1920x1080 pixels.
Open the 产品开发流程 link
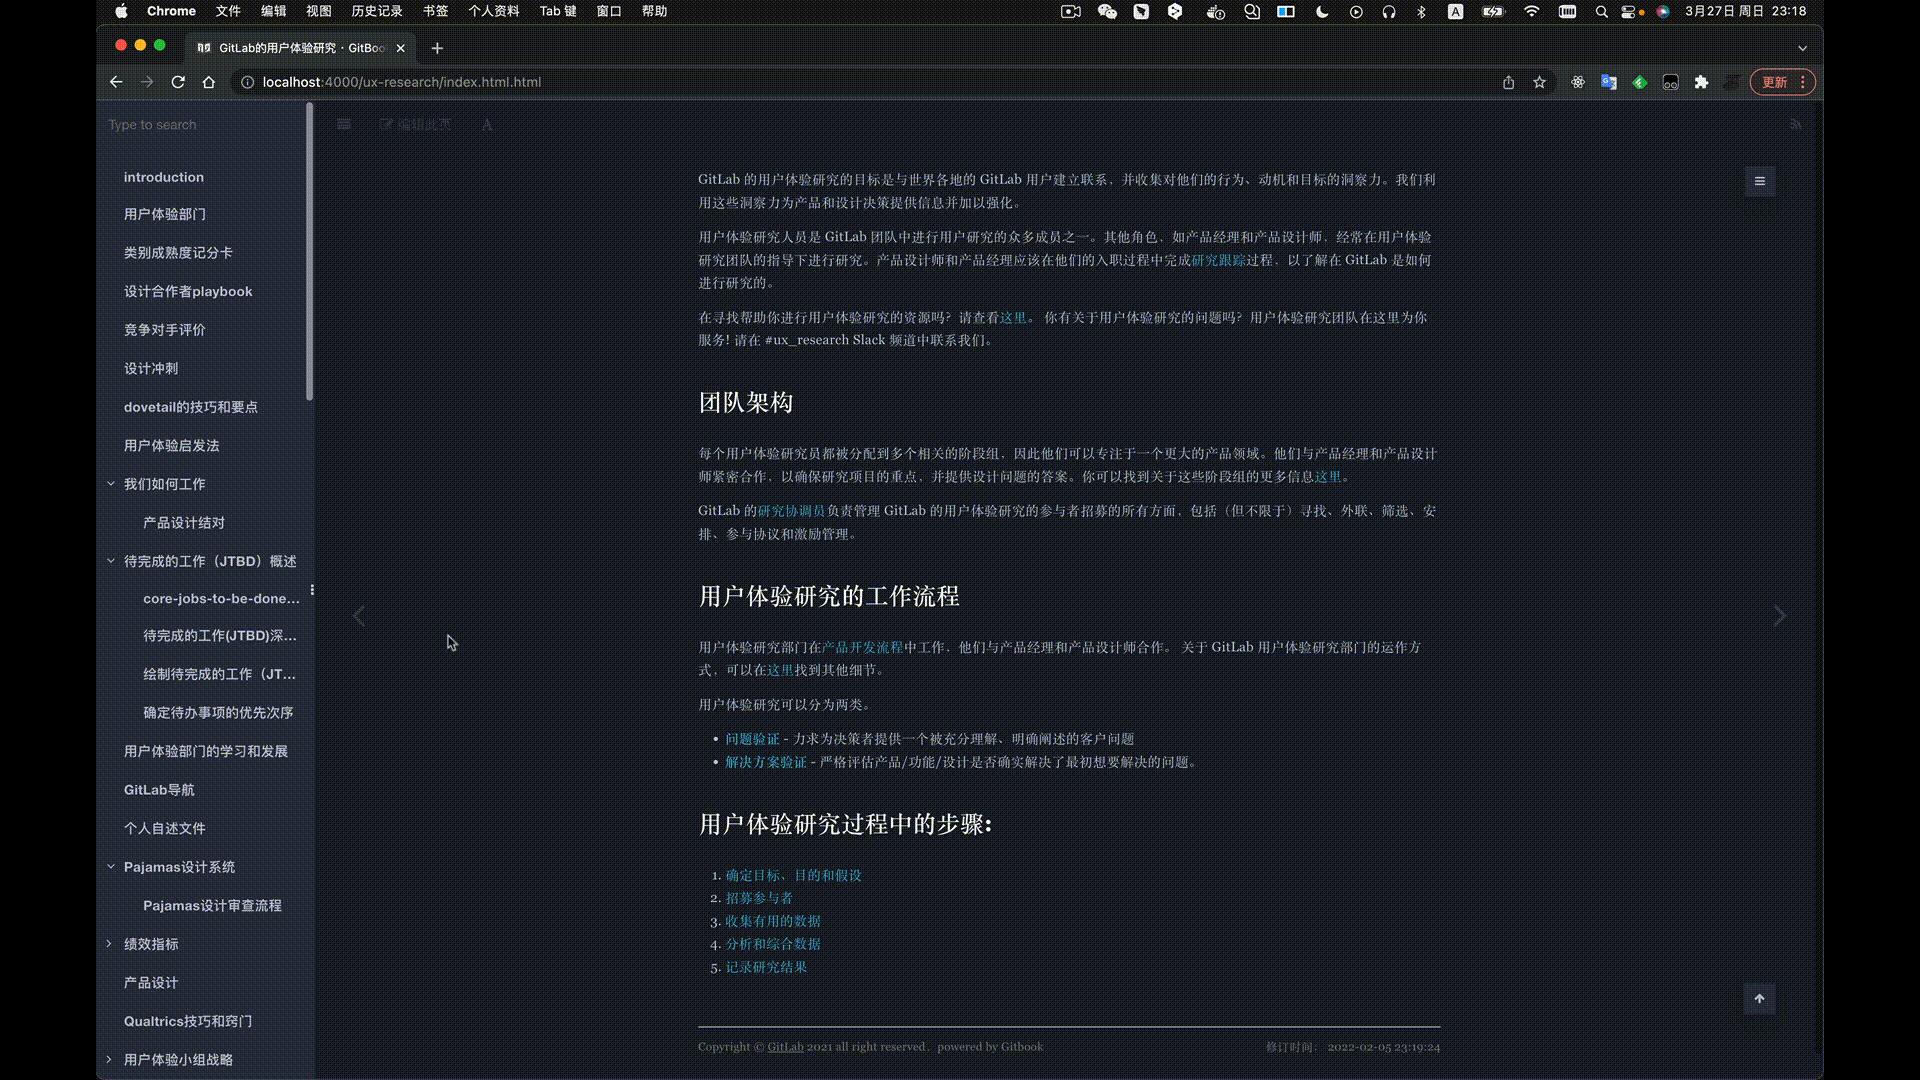(862, 648)
